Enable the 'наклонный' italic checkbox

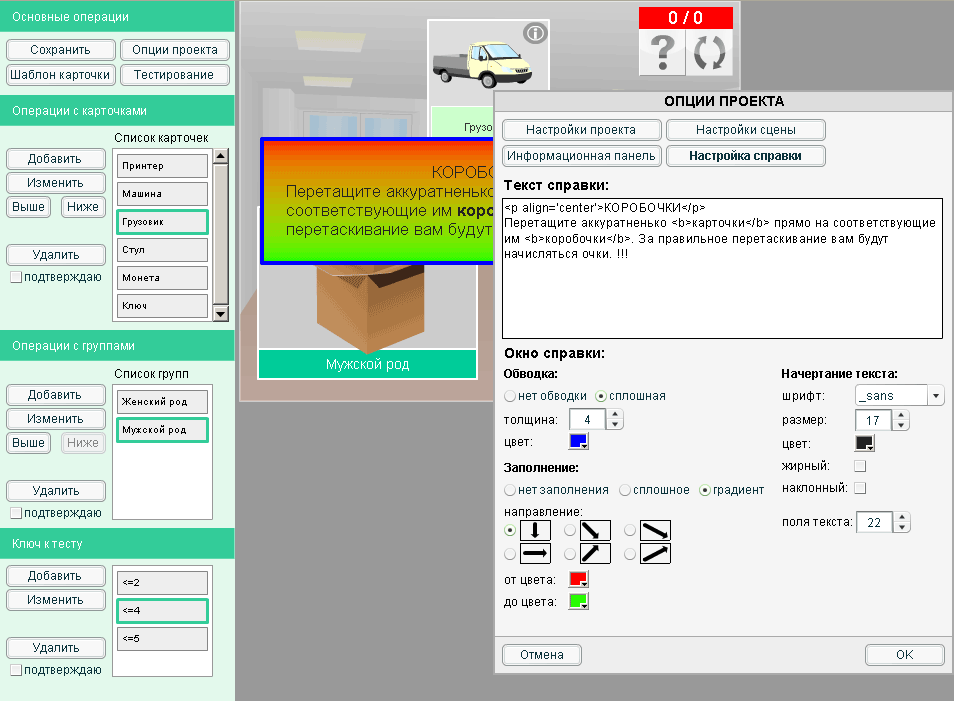coord(860,488)
